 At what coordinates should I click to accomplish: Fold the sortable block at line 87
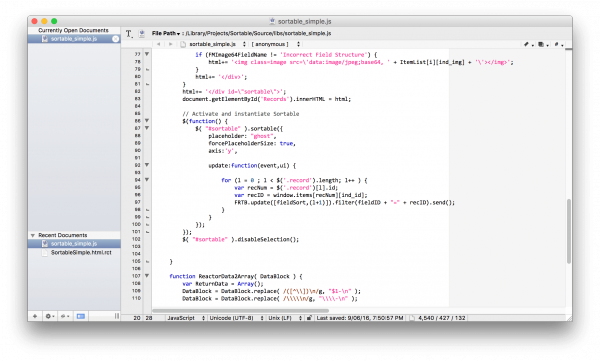click(147, 128)
